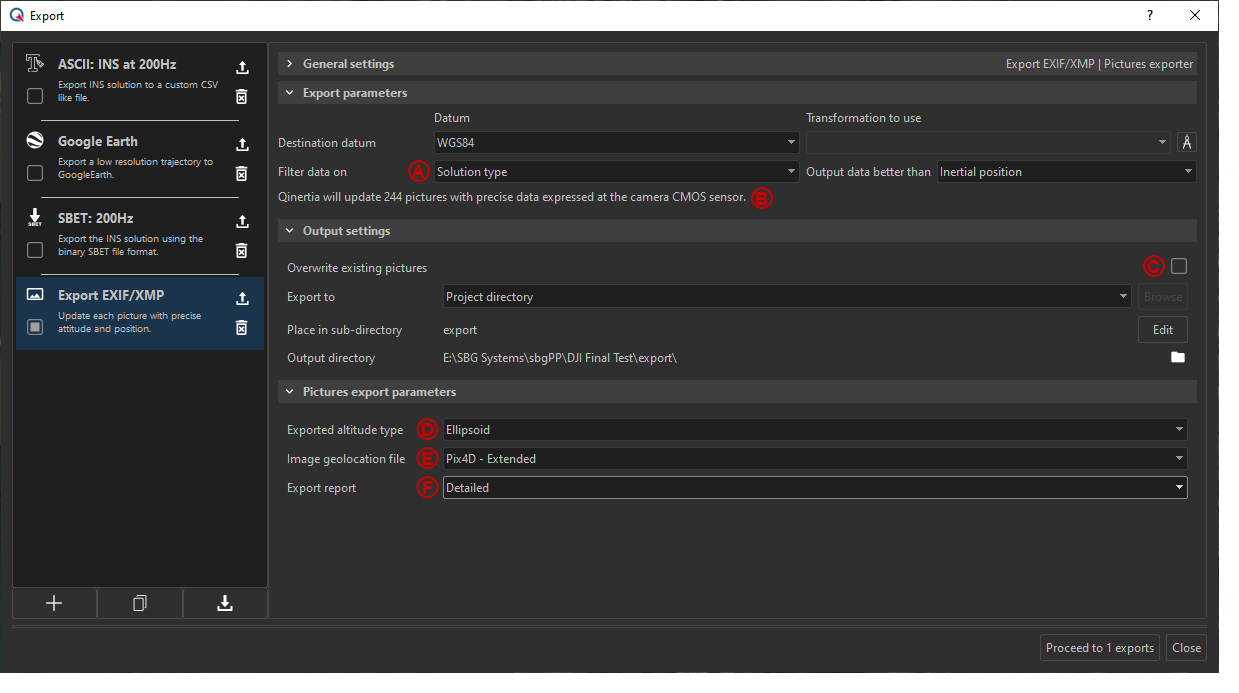Add a new export with the plus icon
Viewport: 1239px width, 693px height.
(x=54, y=603)
